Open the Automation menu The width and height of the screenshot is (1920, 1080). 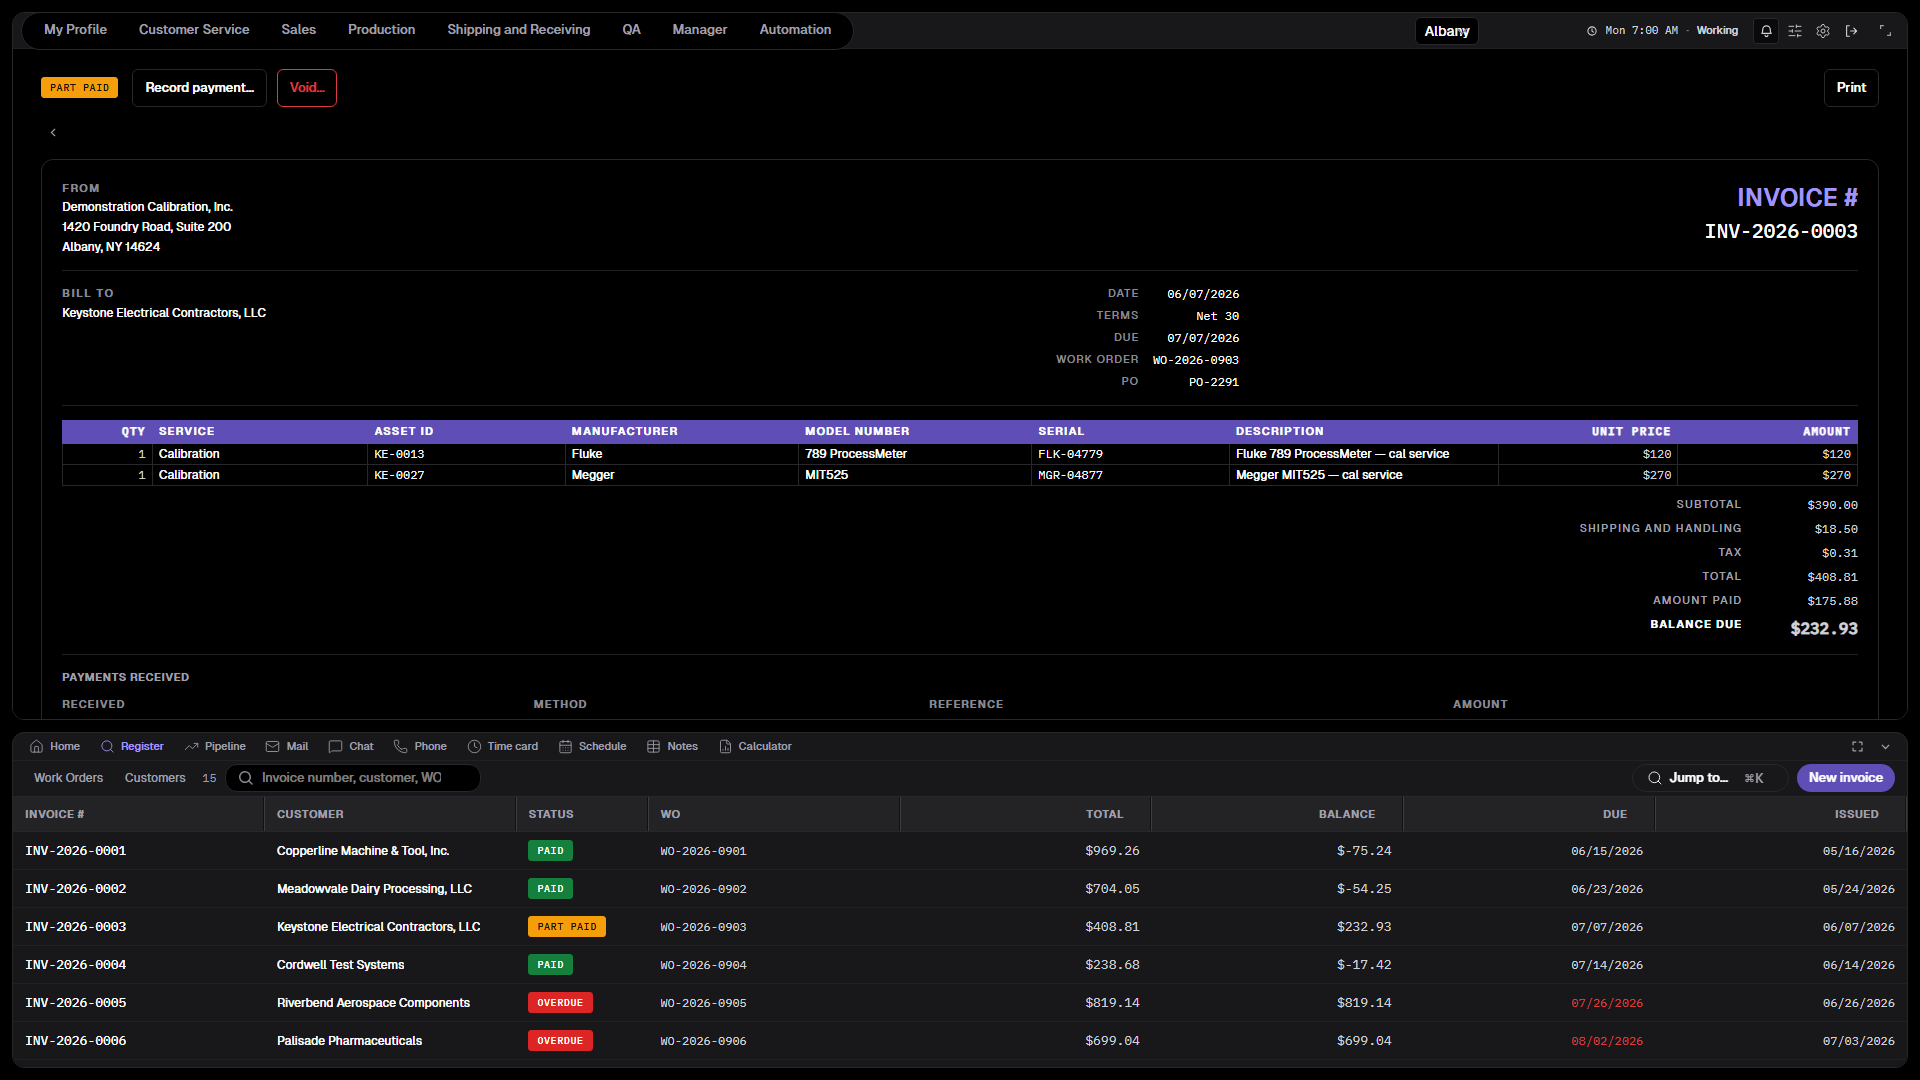795,30
